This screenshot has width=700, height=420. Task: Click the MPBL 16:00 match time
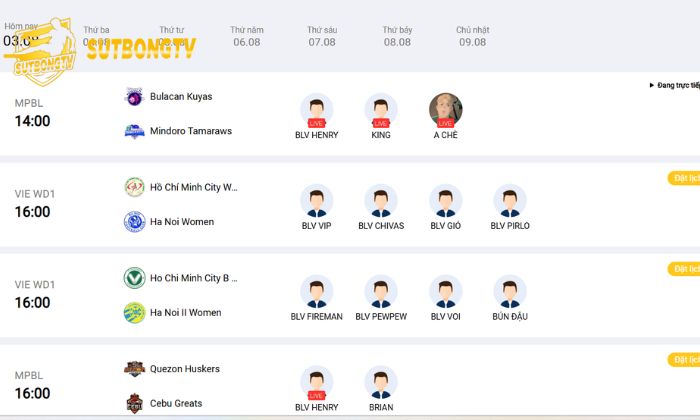pos(32,393)
